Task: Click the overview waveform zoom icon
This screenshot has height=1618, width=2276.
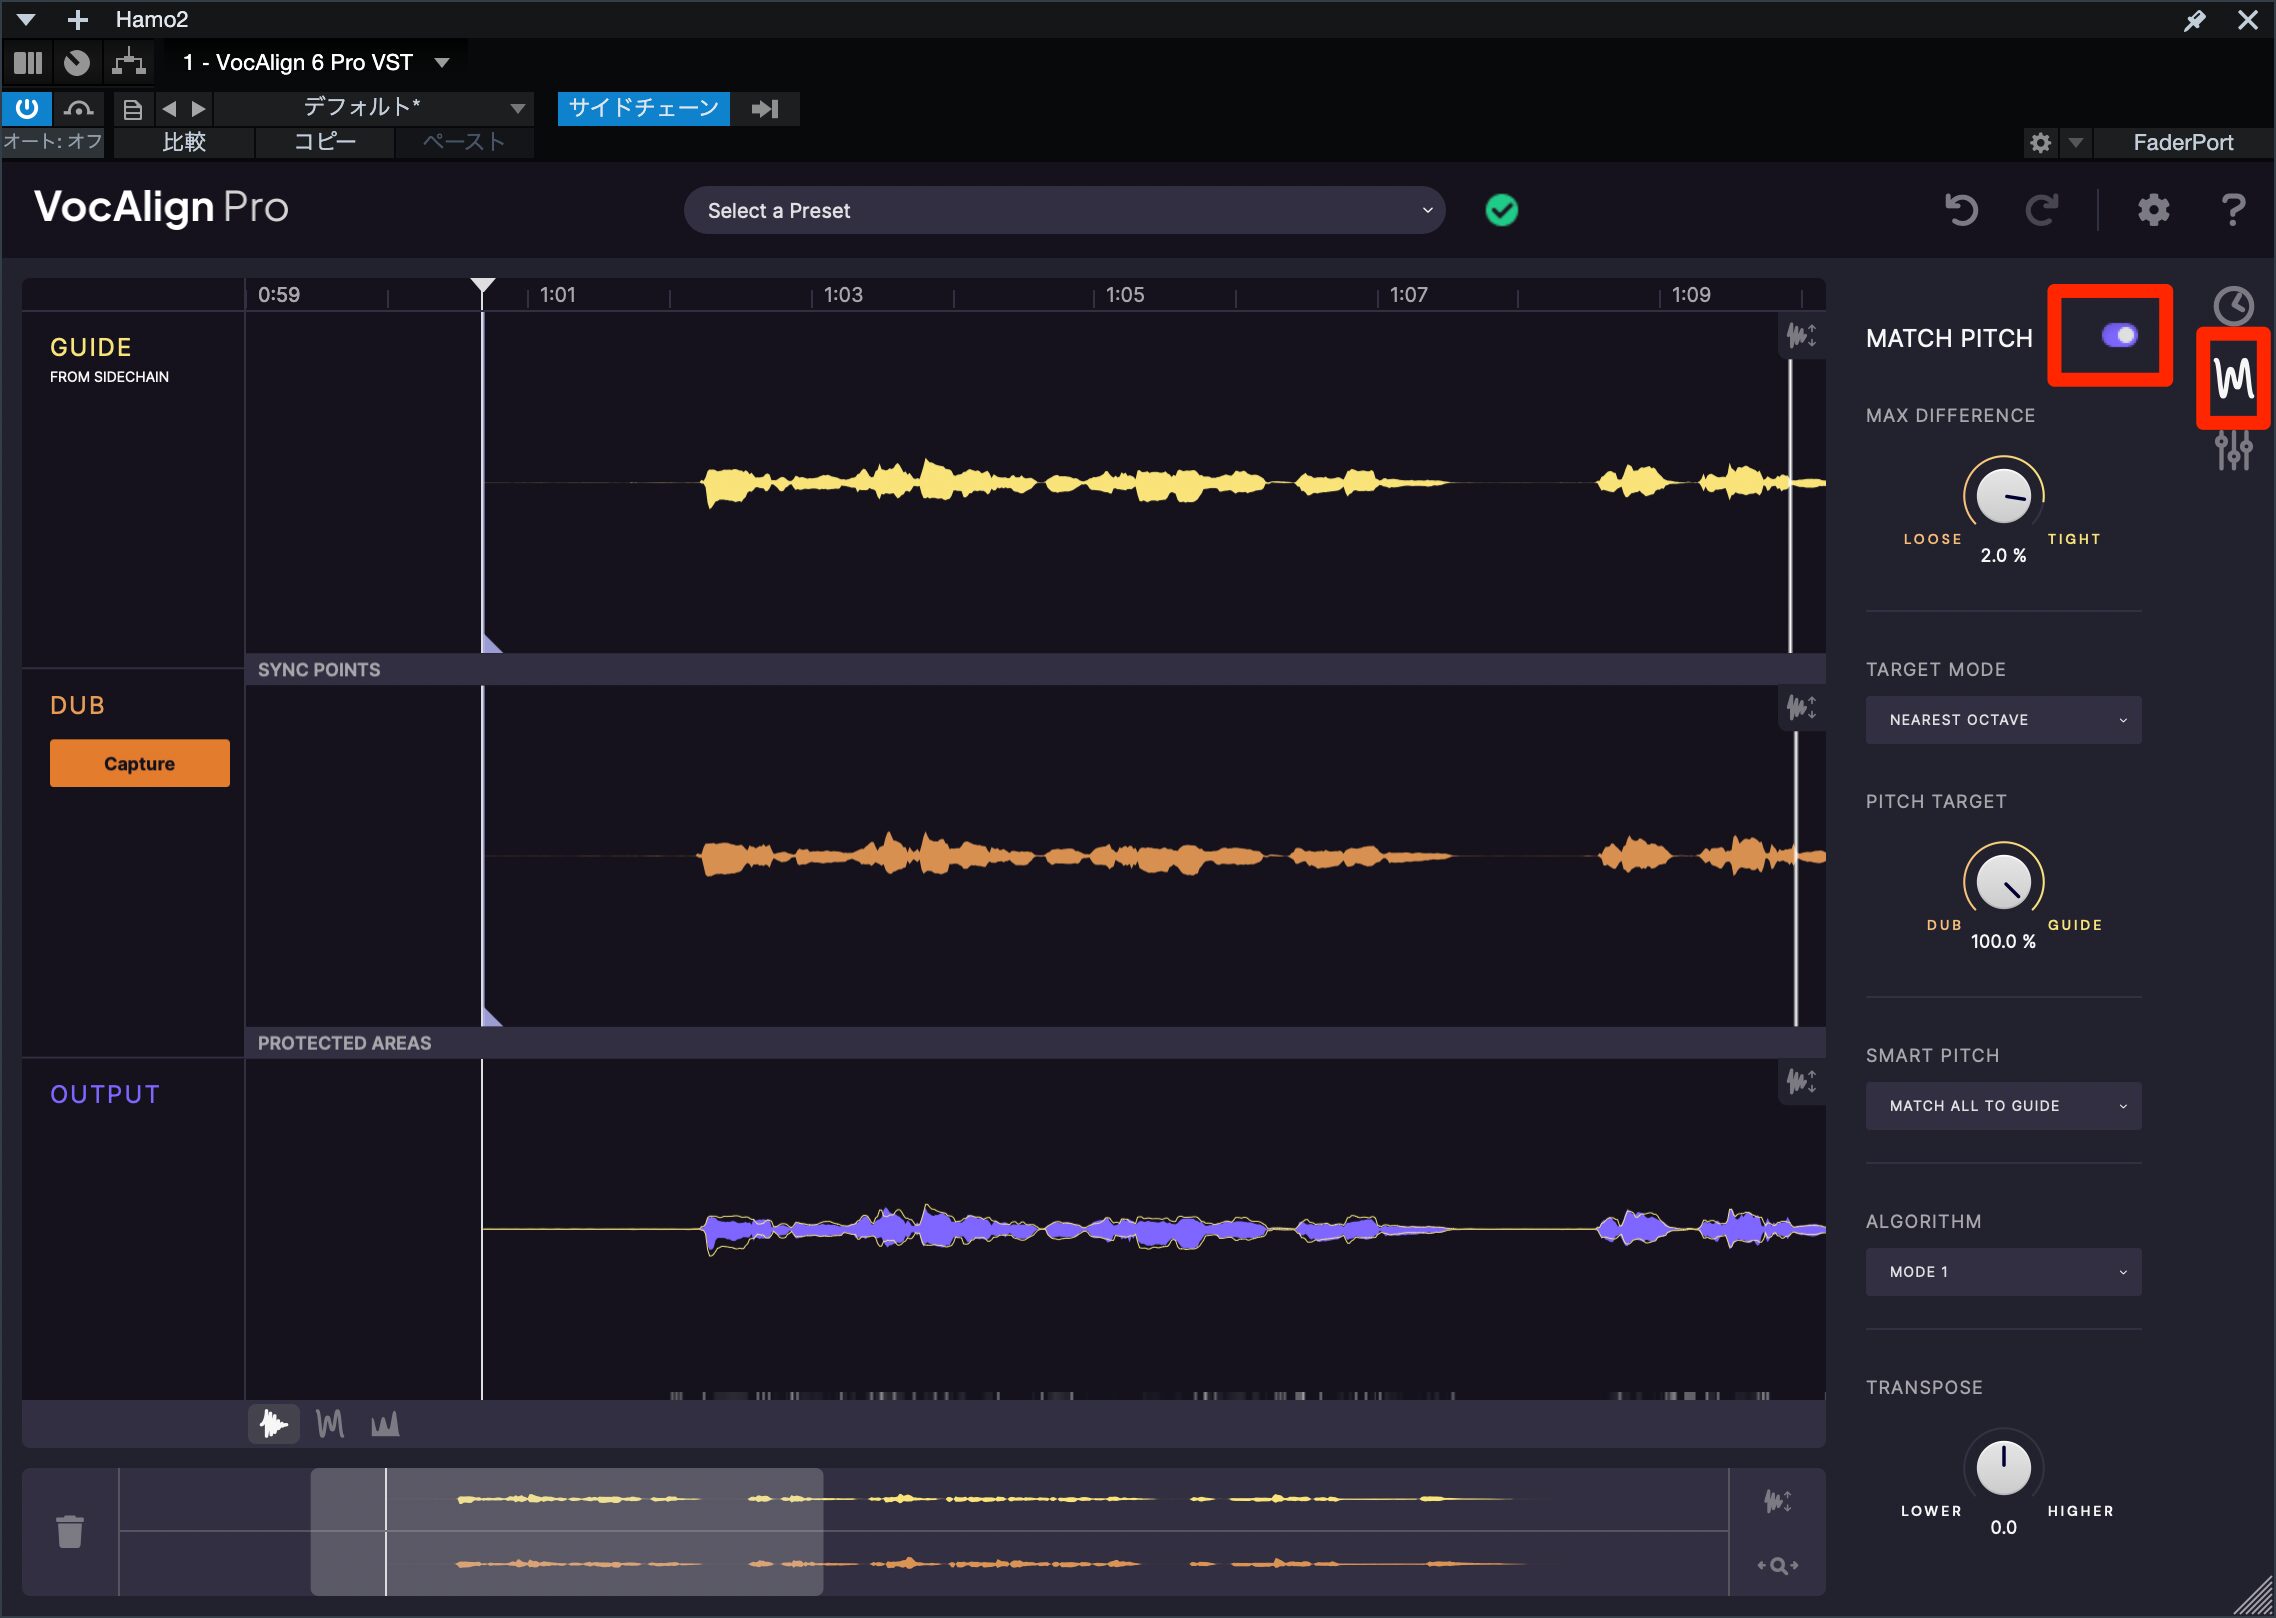Action: (x=1778, y=1500)
